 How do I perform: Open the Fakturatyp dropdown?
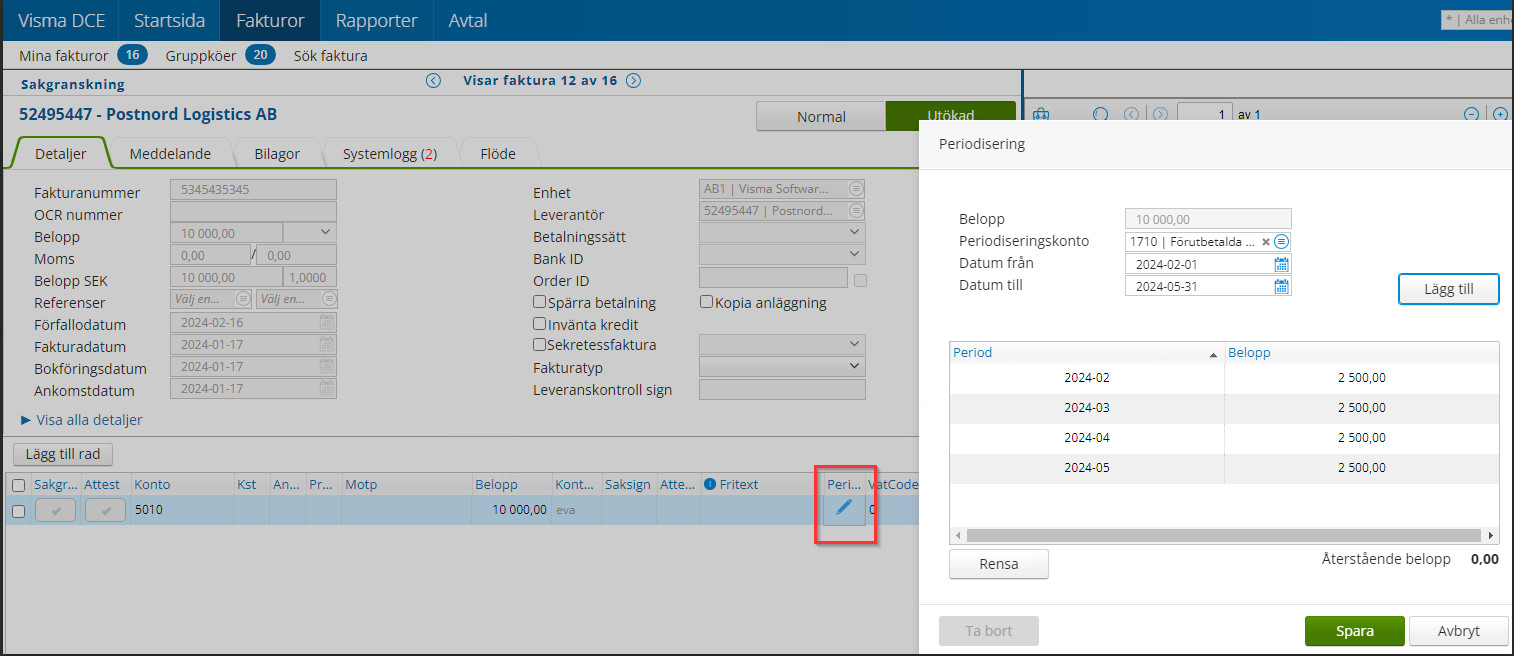click(853, 365)
